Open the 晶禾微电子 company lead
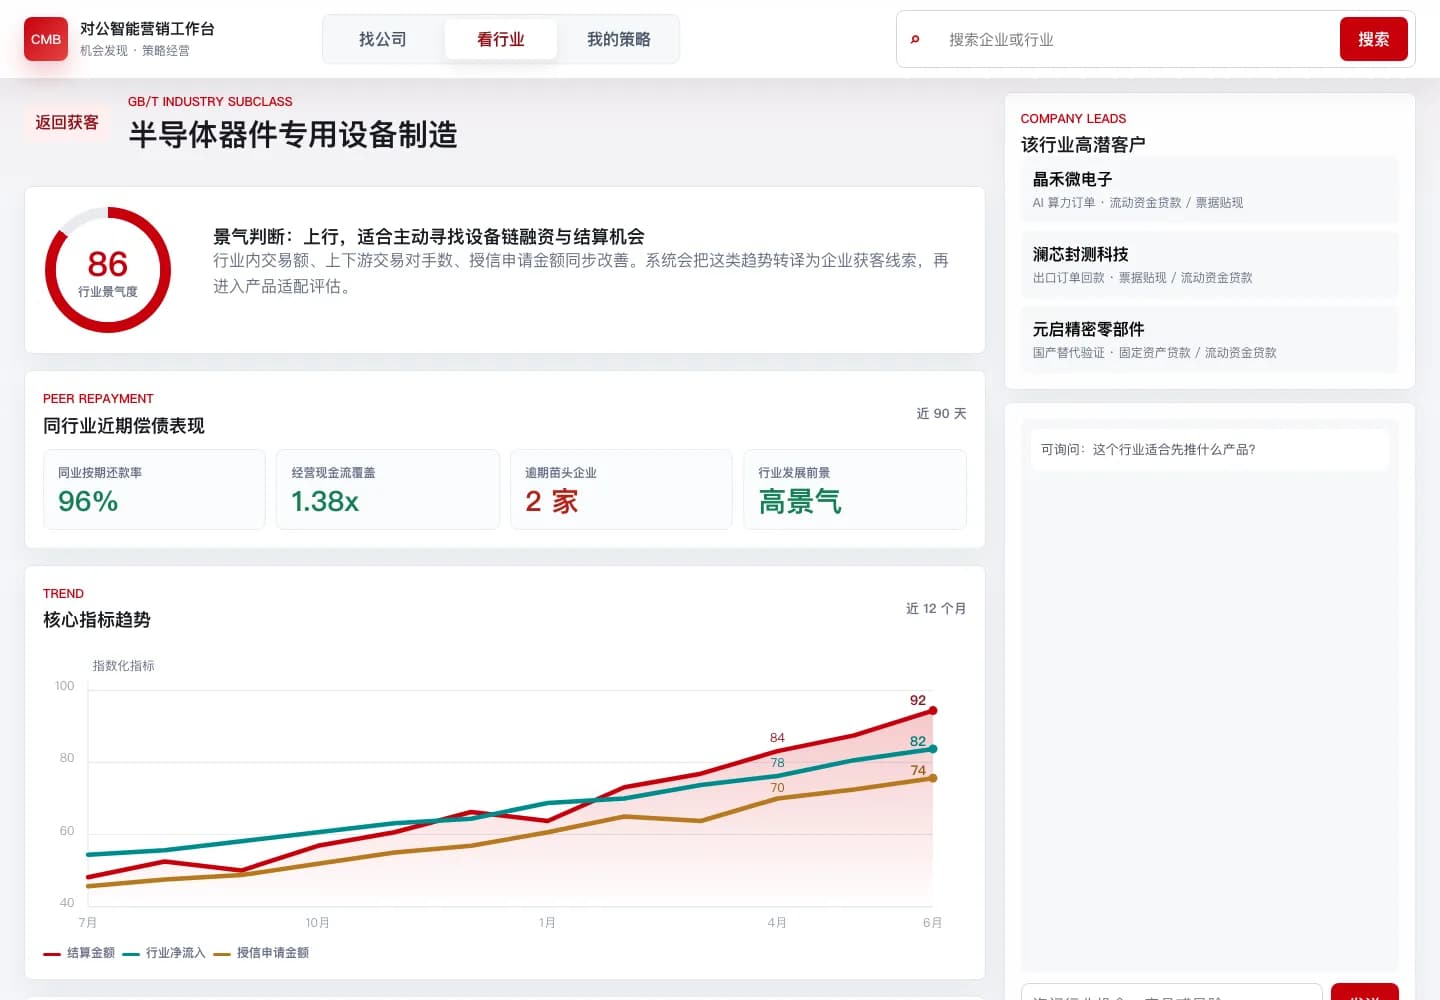Viewport: 1440px width, 1000px height. (1210, 190)
